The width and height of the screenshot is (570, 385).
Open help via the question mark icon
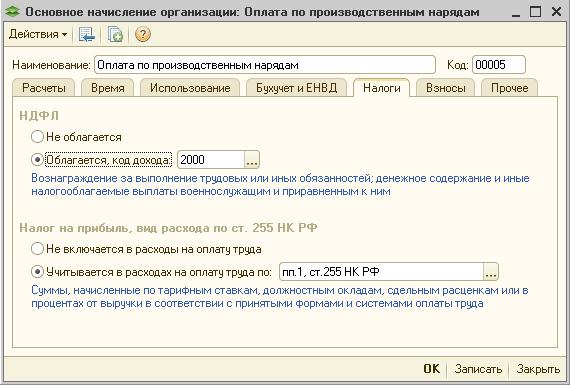(142, 35)
